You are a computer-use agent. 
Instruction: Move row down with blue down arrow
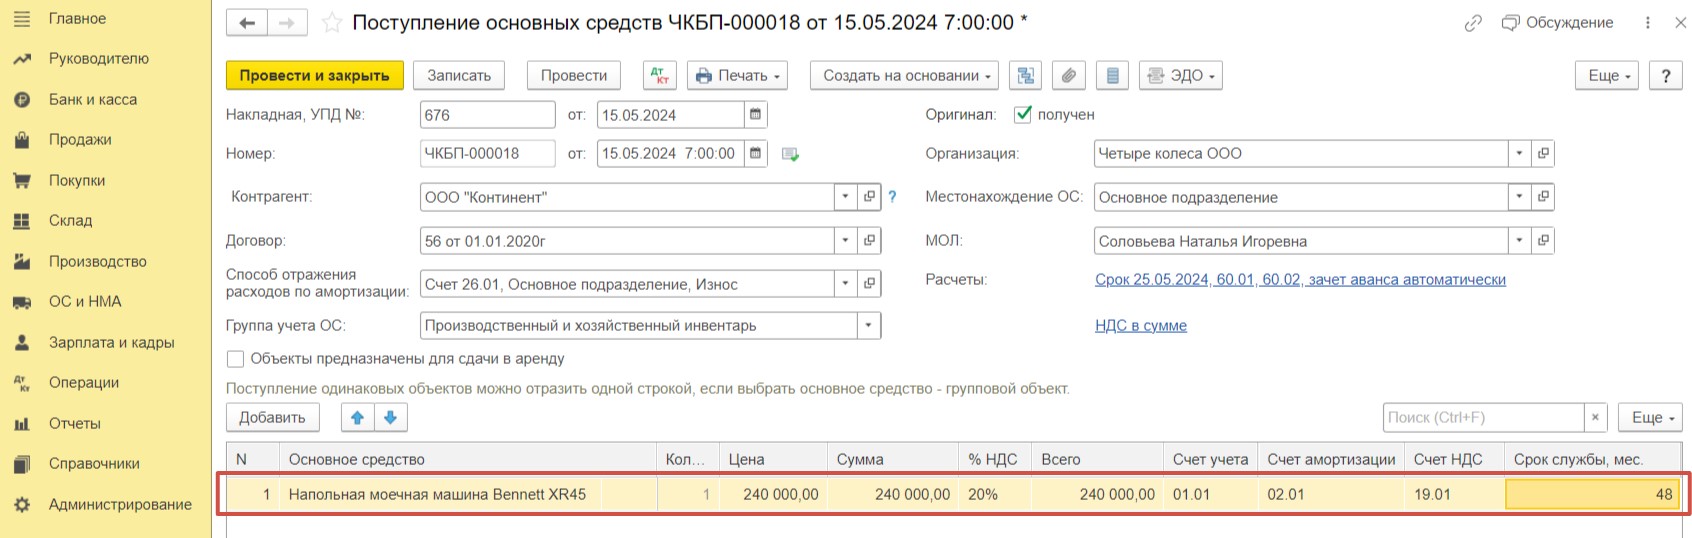click(391, 418)
